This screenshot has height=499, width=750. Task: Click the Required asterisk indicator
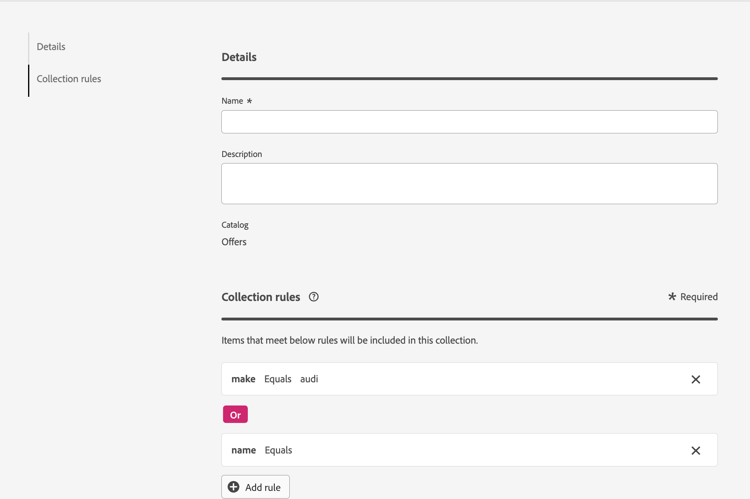tap(672, 296)
